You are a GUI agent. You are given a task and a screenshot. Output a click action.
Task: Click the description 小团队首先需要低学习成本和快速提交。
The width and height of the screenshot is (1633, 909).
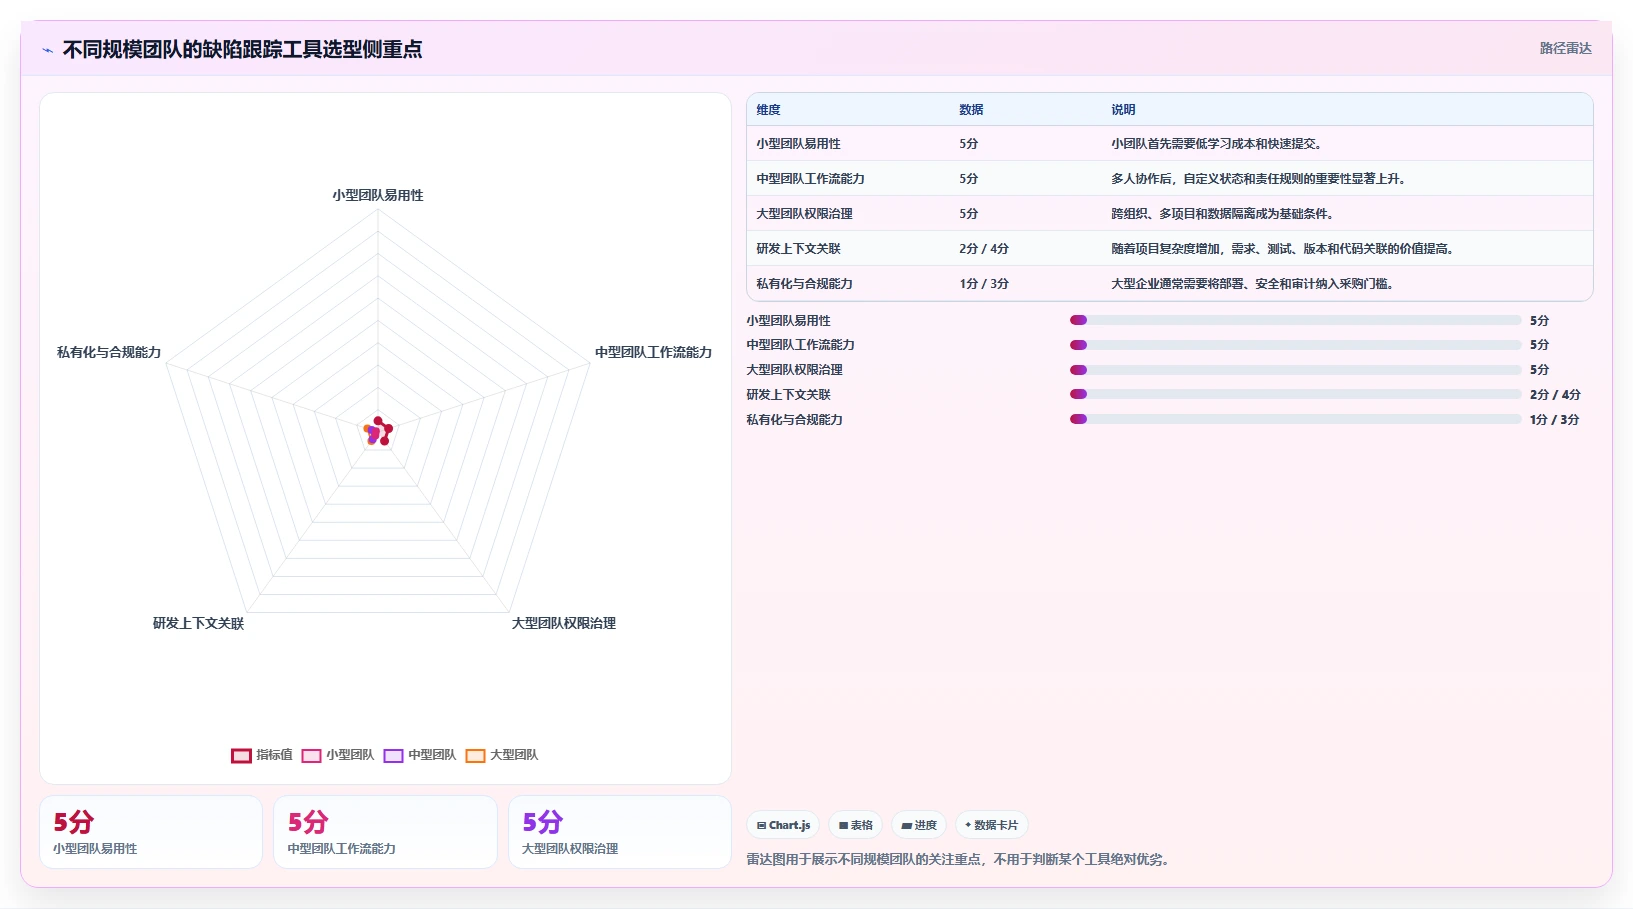point(1219,144)
